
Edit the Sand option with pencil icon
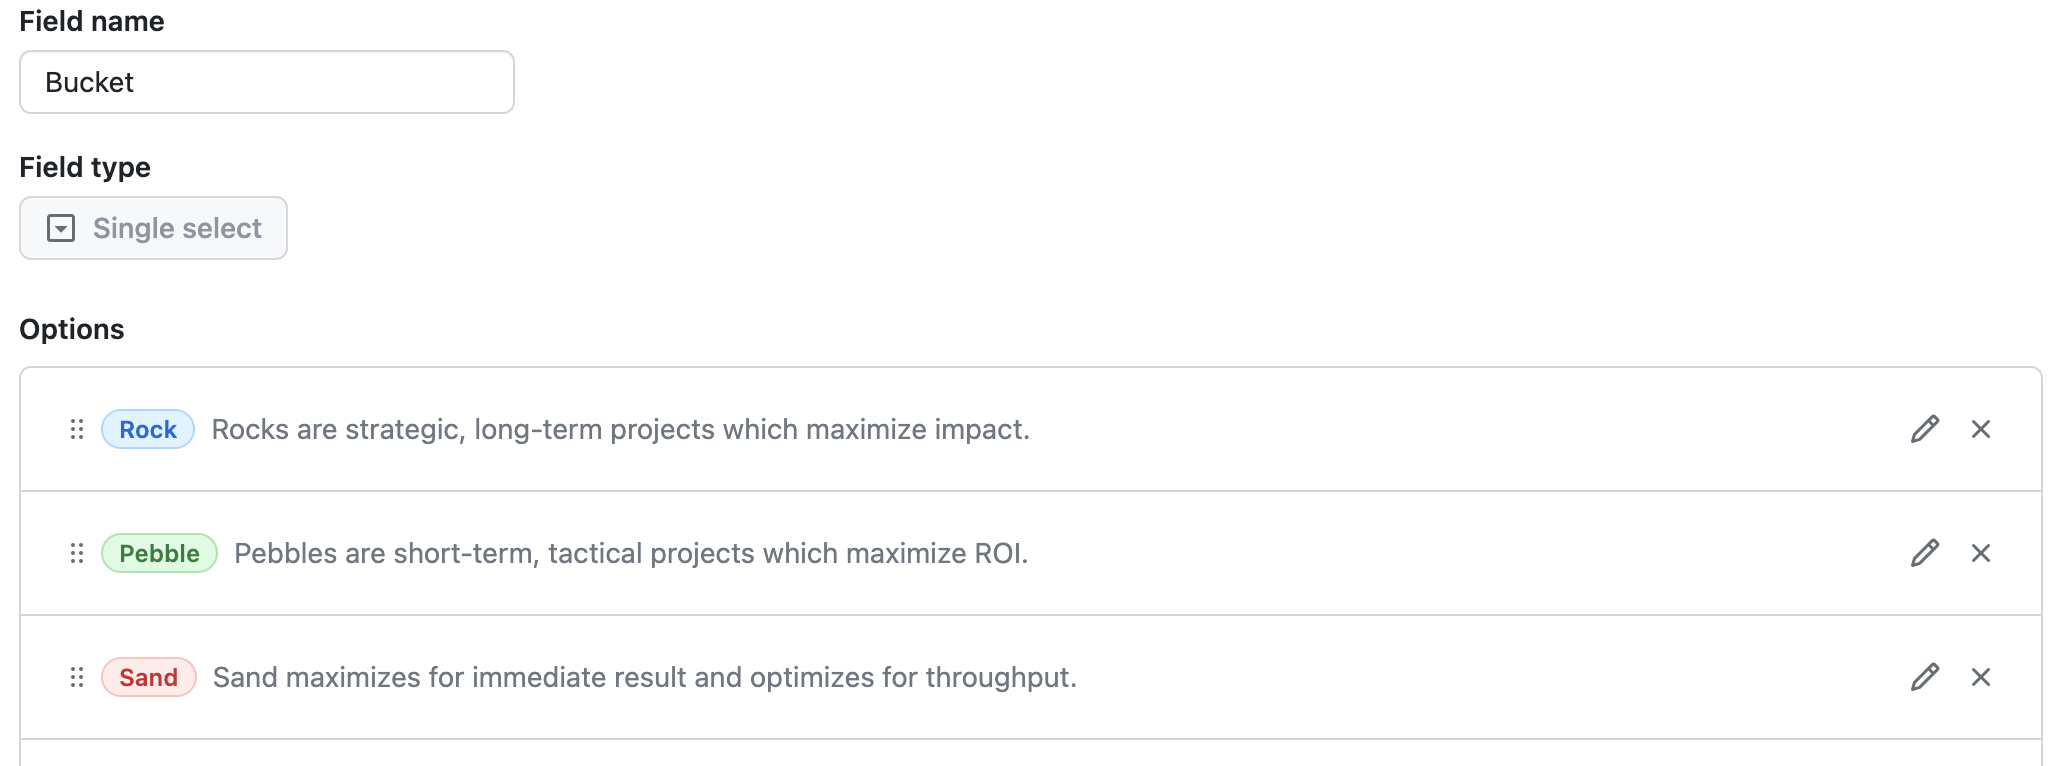[1925, 677]
